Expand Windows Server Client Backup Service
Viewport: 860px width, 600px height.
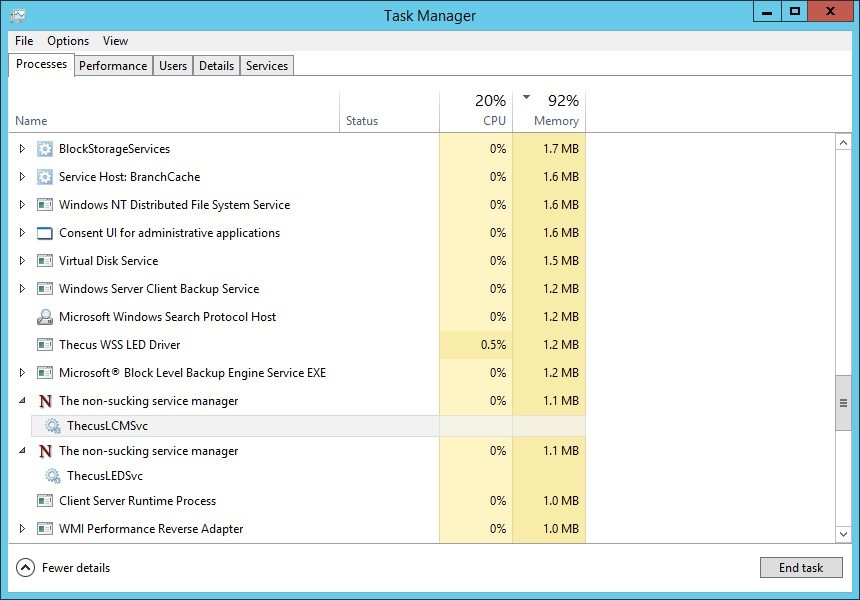(x=22, y=288)
